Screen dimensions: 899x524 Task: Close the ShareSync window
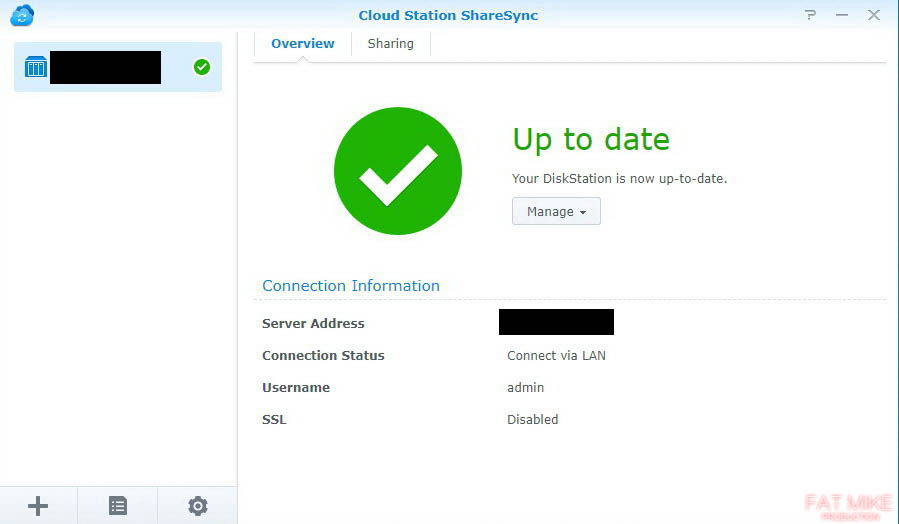874,15
